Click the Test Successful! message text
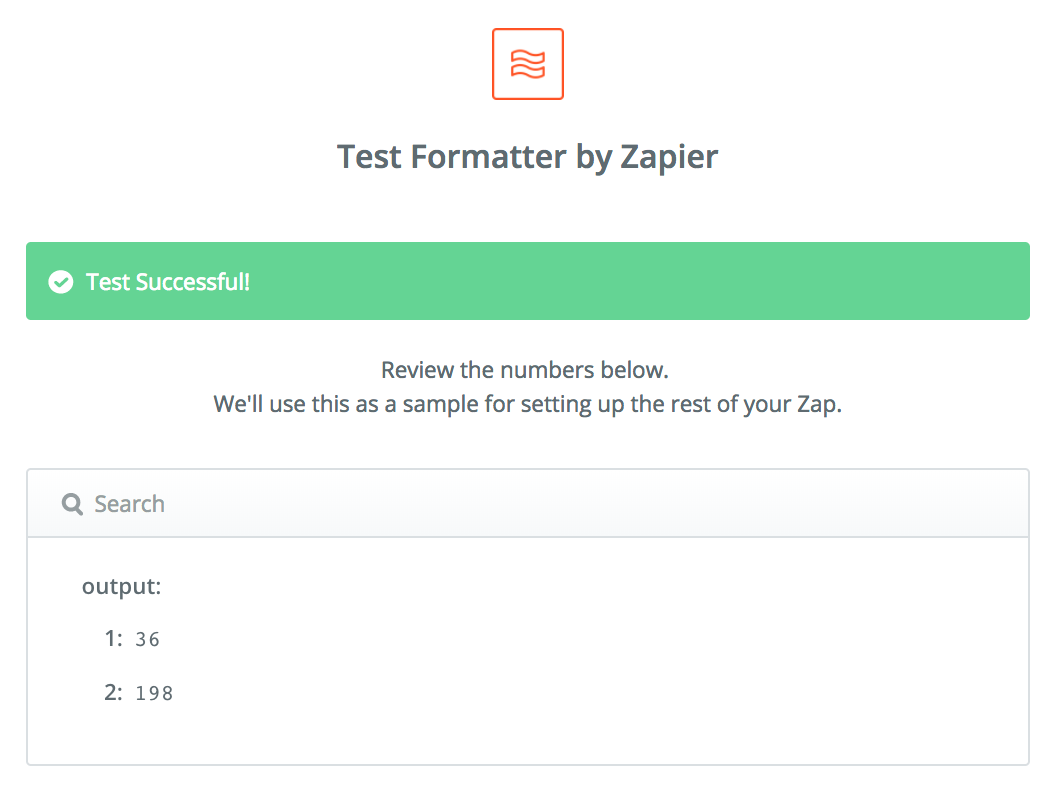The width and height of the screenshot is (1056, 792). (x=168, y=282)
